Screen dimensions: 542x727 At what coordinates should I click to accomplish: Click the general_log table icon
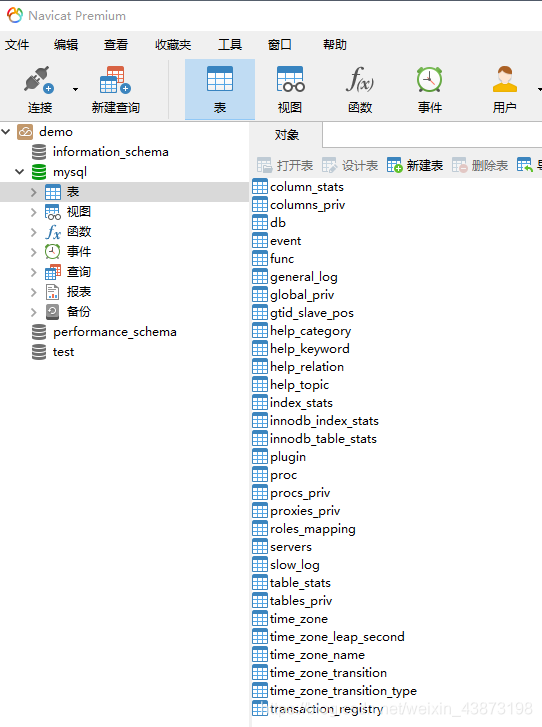point(260,277)
